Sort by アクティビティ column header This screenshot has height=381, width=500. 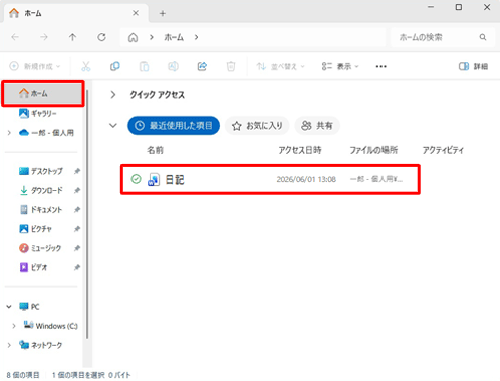pyautogui.click(x=443, y=150)
